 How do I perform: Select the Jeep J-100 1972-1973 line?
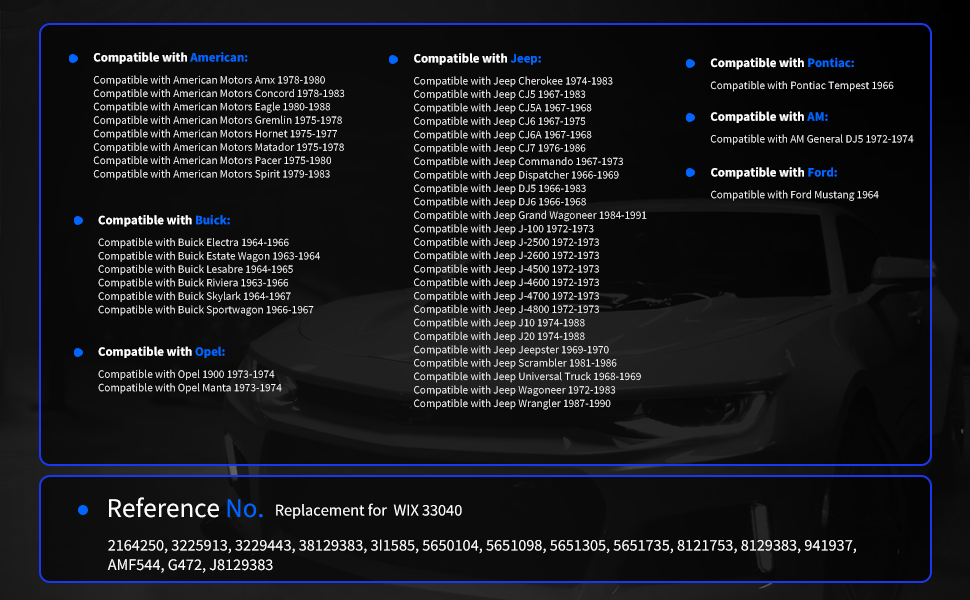tap(504, 229)
